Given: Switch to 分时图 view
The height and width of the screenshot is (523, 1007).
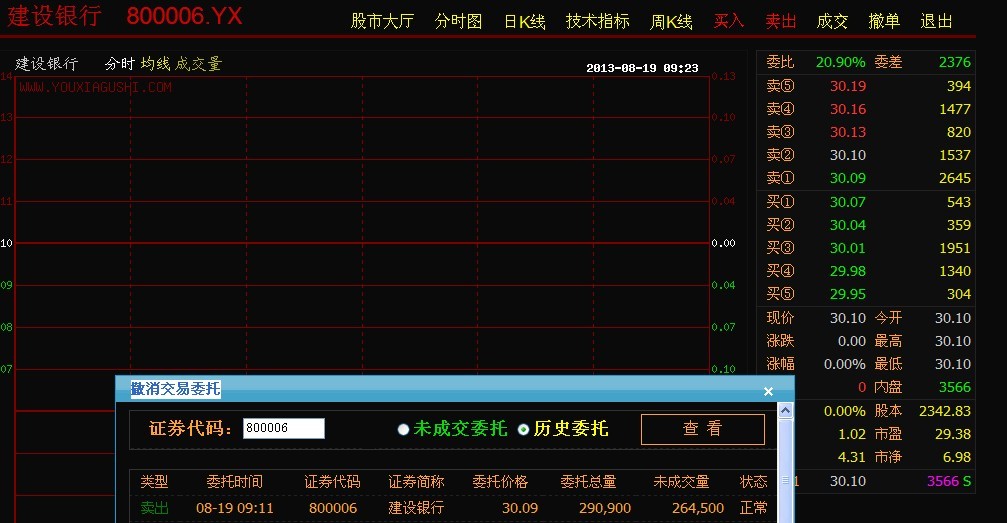Looking at the screenshot, I should click(x=458, y=21).
